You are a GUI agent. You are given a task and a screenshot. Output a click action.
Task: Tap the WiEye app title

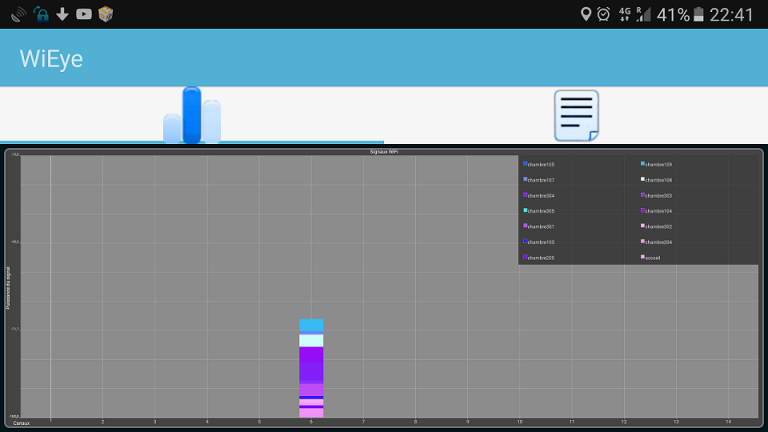point(51,59)
